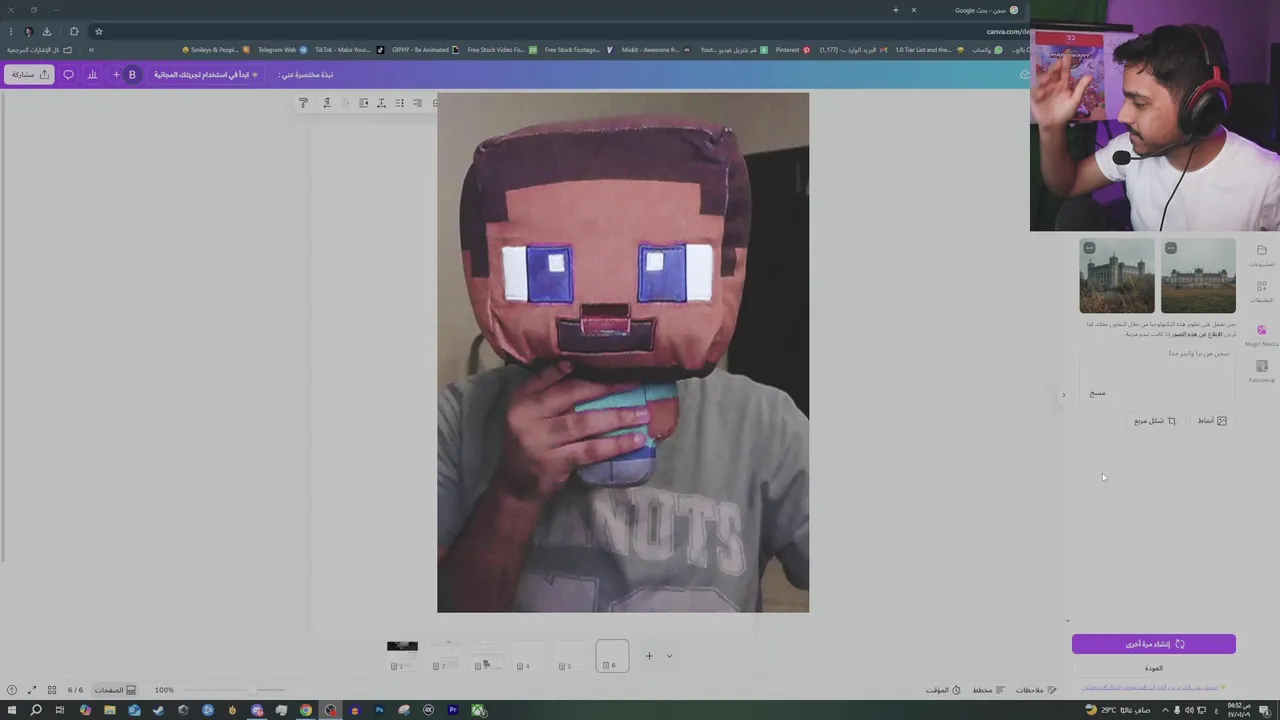Select page 6 thumbnail
This screenshot has width=1280, height=720.
pos(612,655)
